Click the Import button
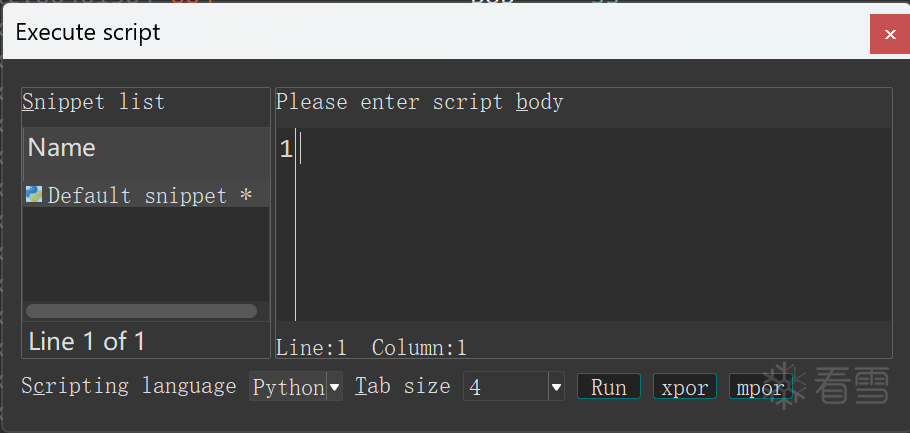Image resolution: width=910 pixels, height=433 pixels. coord(759,387)
